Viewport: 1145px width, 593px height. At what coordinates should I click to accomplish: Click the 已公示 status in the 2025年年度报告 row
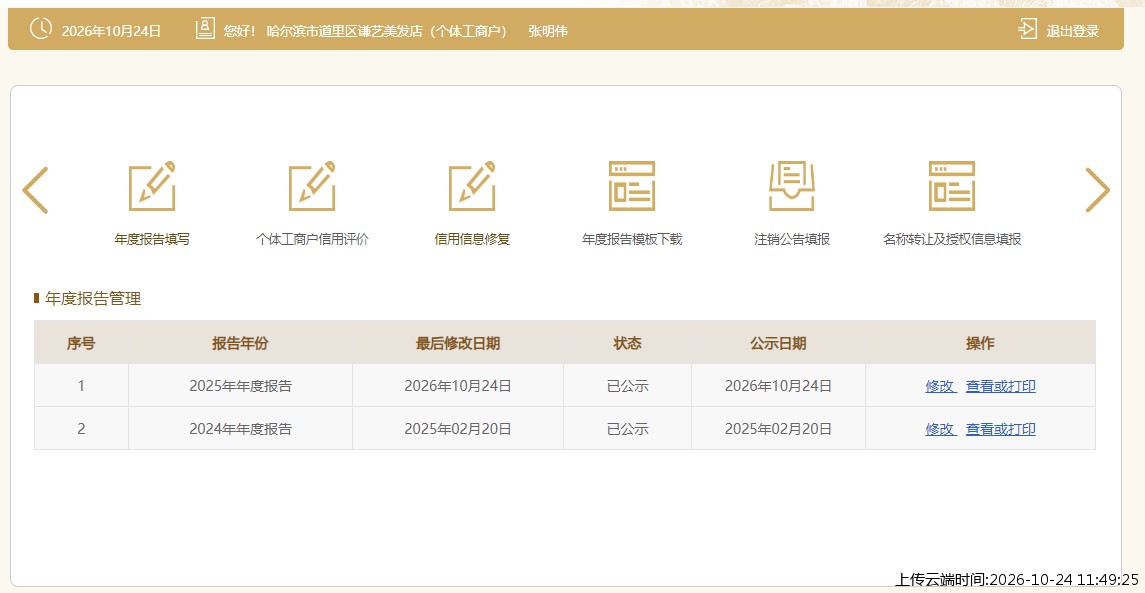tap(627, 386)
